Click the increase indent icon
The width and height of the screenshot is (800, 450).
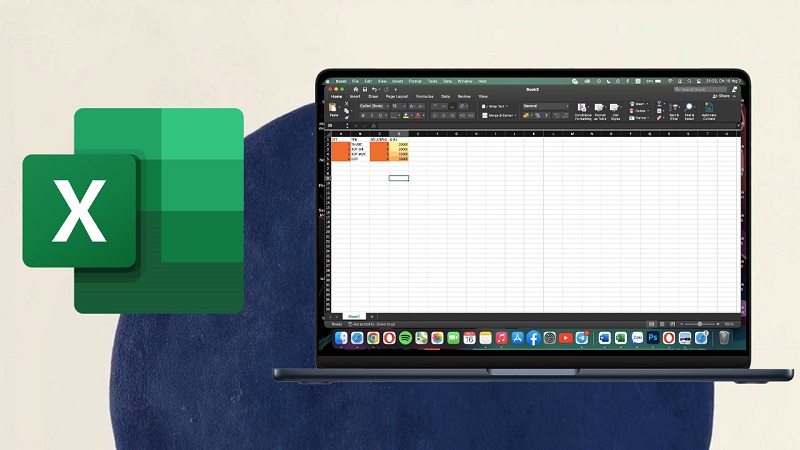pos(471,115)
